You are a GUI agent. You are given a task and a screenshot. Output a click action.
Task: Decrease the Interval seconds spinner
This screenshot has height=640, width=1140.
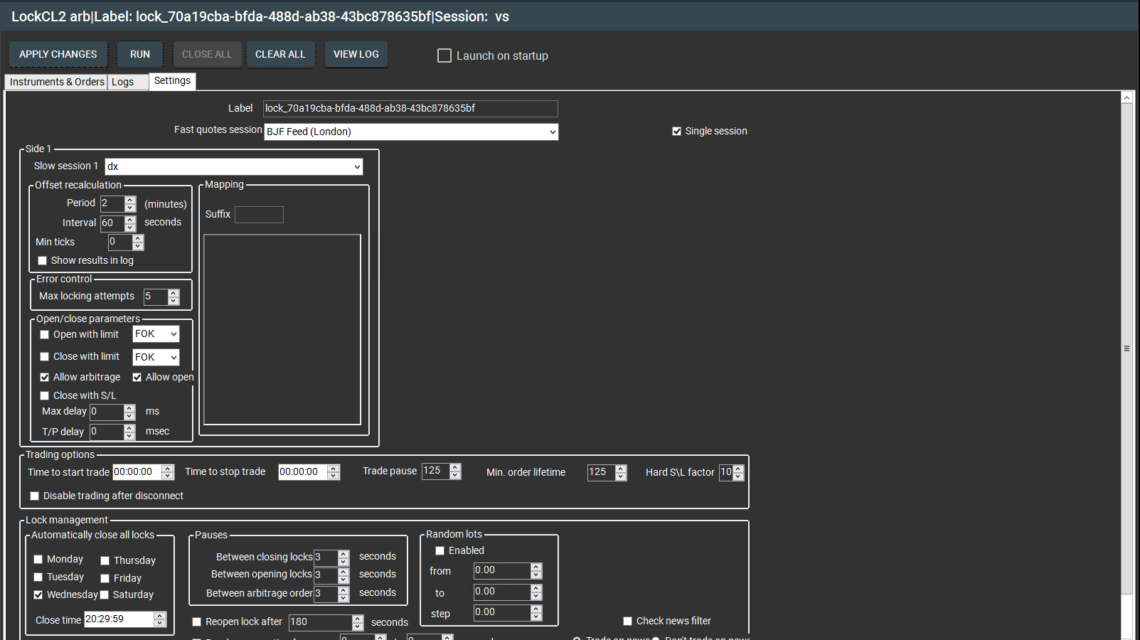130,227
